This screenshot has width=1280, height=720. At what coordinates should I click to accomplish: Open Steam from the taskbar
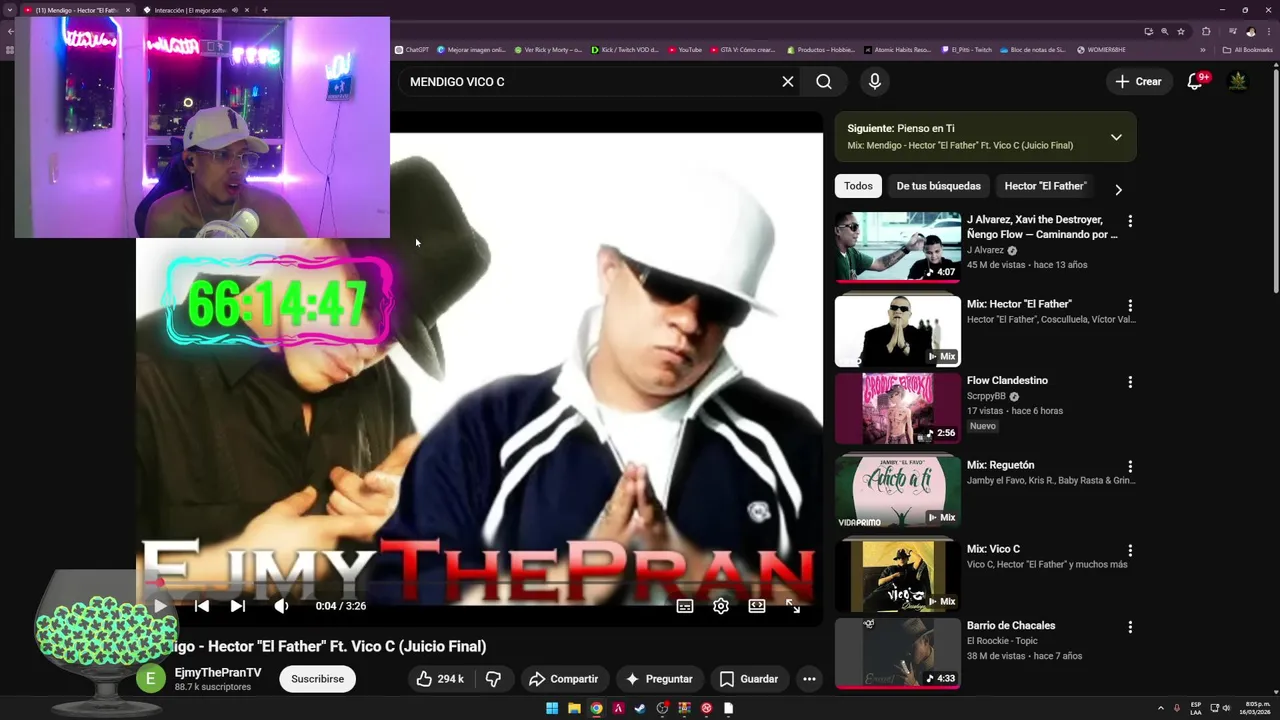point(640,708)
